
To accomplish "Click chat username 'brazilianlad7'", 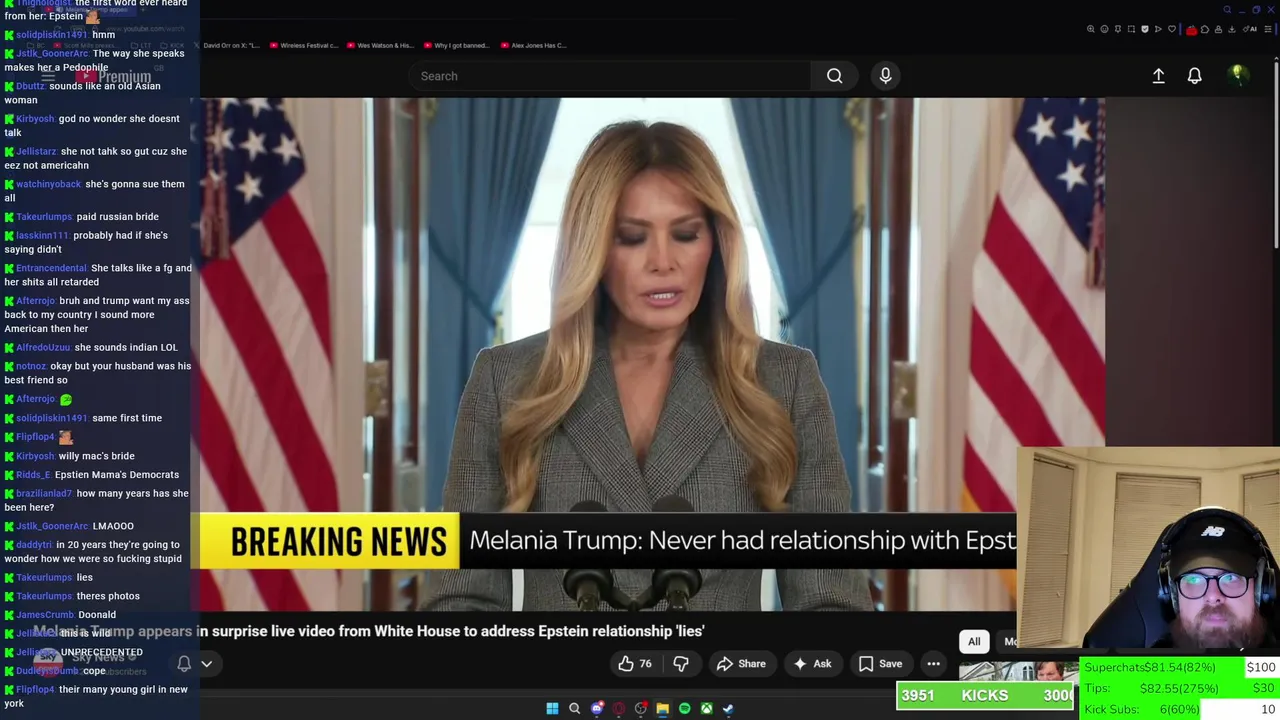I will point(44,493).
